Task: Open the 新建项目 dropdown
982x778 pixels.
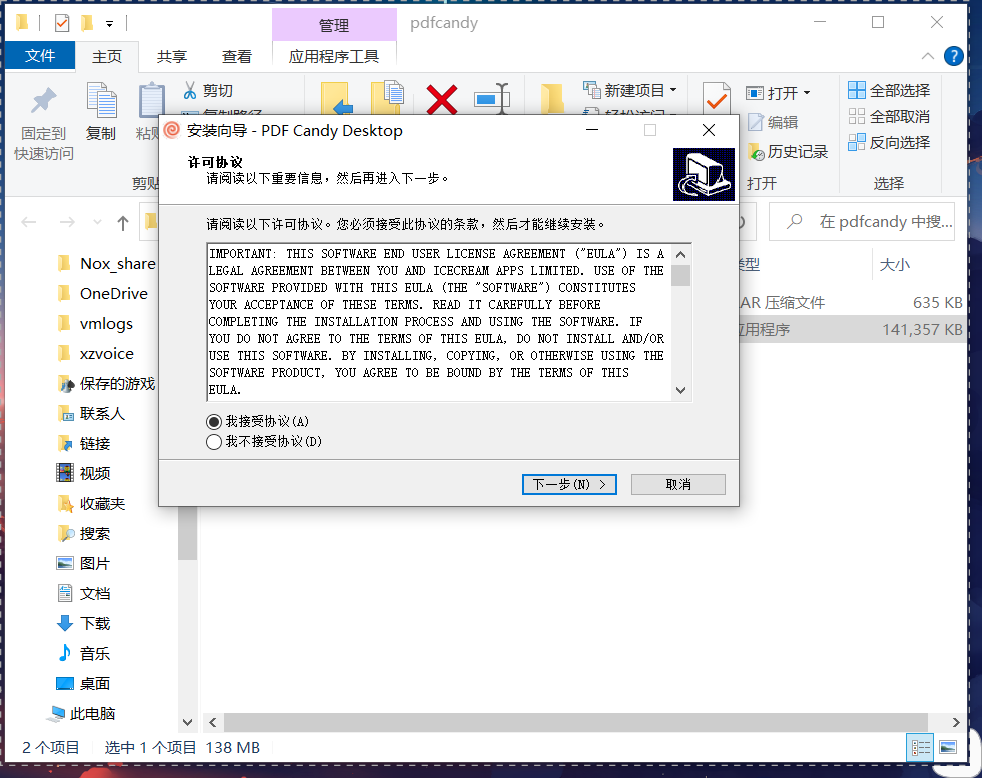Action: click(629, 90)
